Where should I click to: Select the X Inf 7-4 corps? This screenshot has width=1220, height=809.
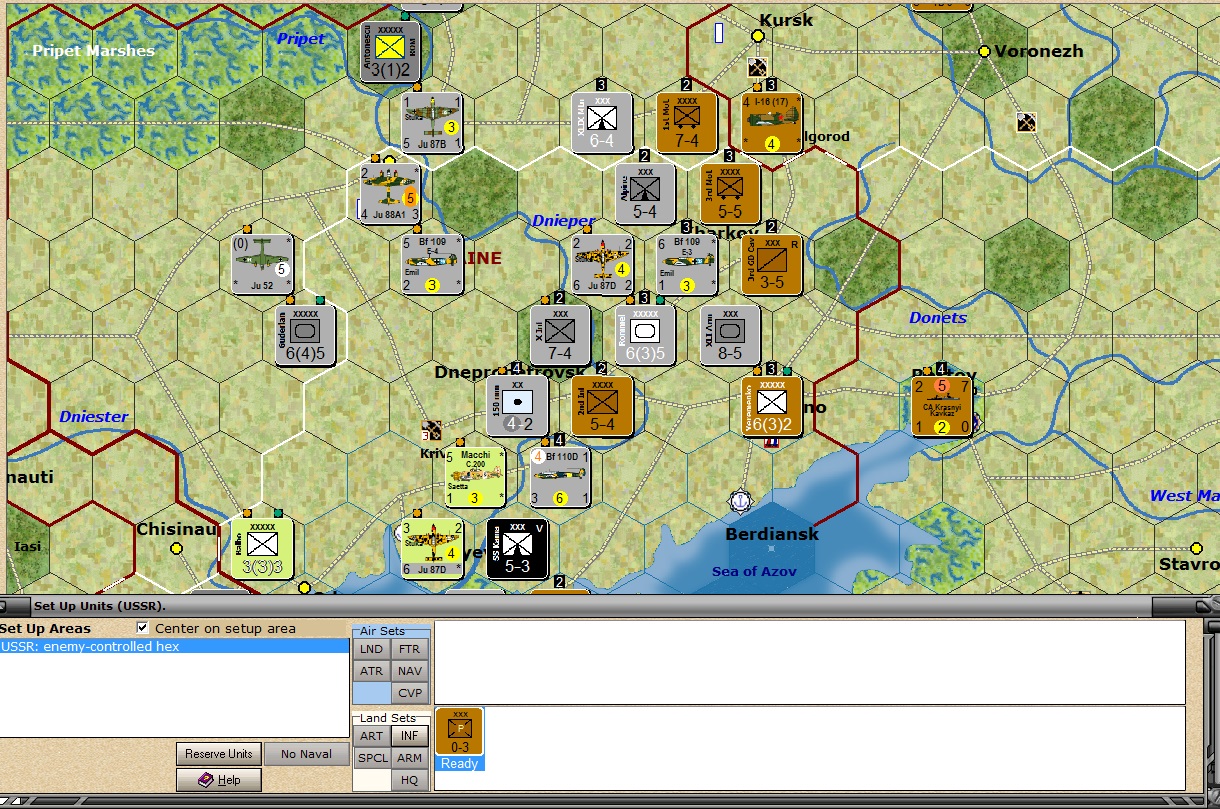[560, 335]
